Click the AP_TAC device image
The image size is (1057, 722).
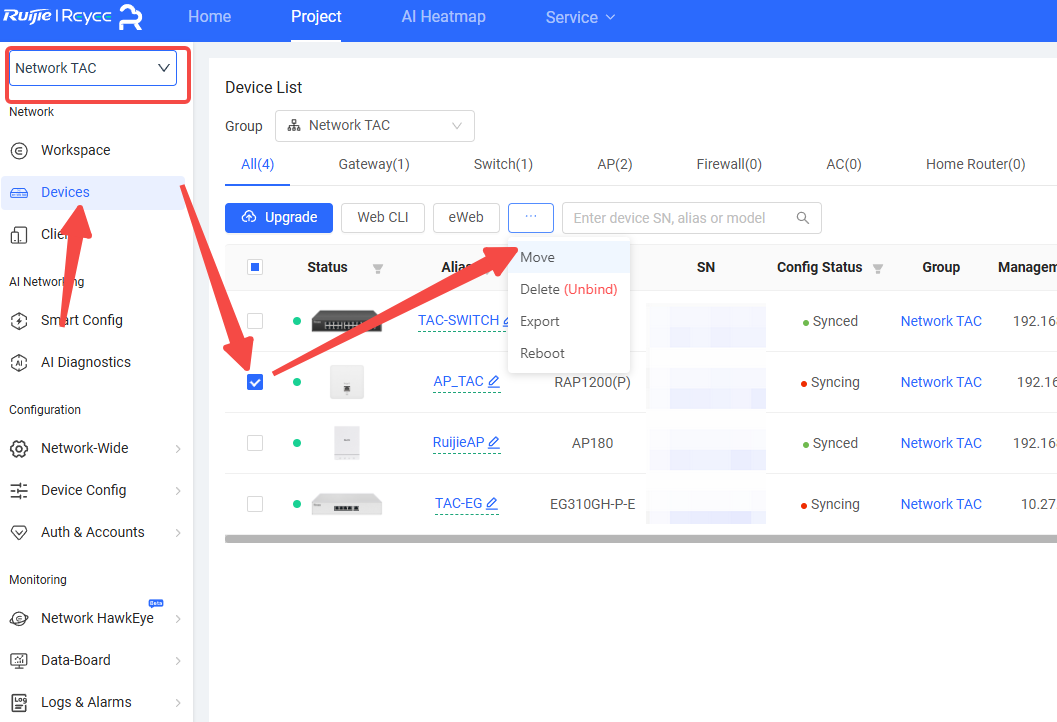pyautogui.click(x=346, y=382)
